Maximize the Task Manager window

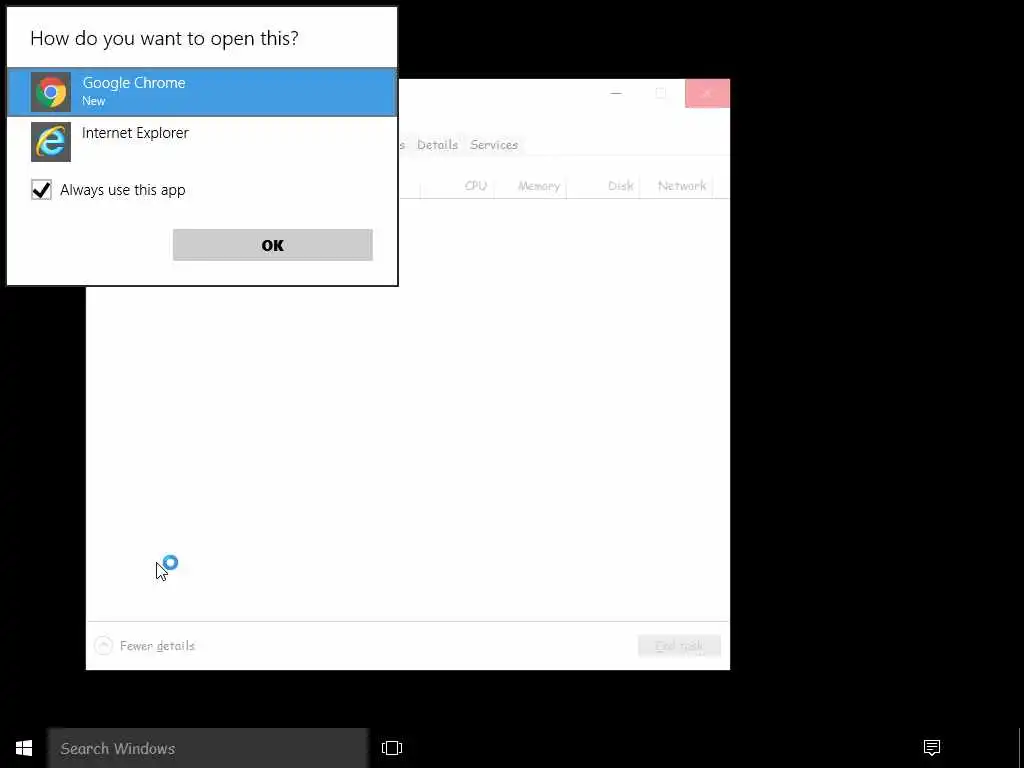click(x=661, y=94)
